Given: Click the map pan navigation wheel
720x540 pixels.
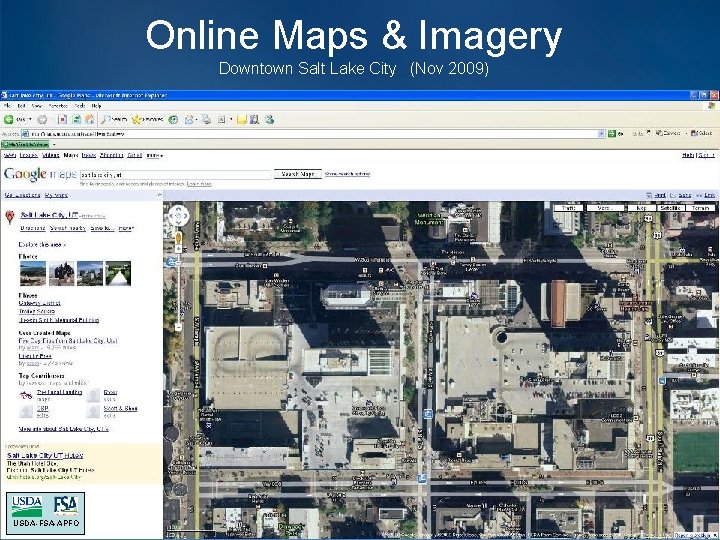Looking at the screenshot, I should click(x=179, y=216).
